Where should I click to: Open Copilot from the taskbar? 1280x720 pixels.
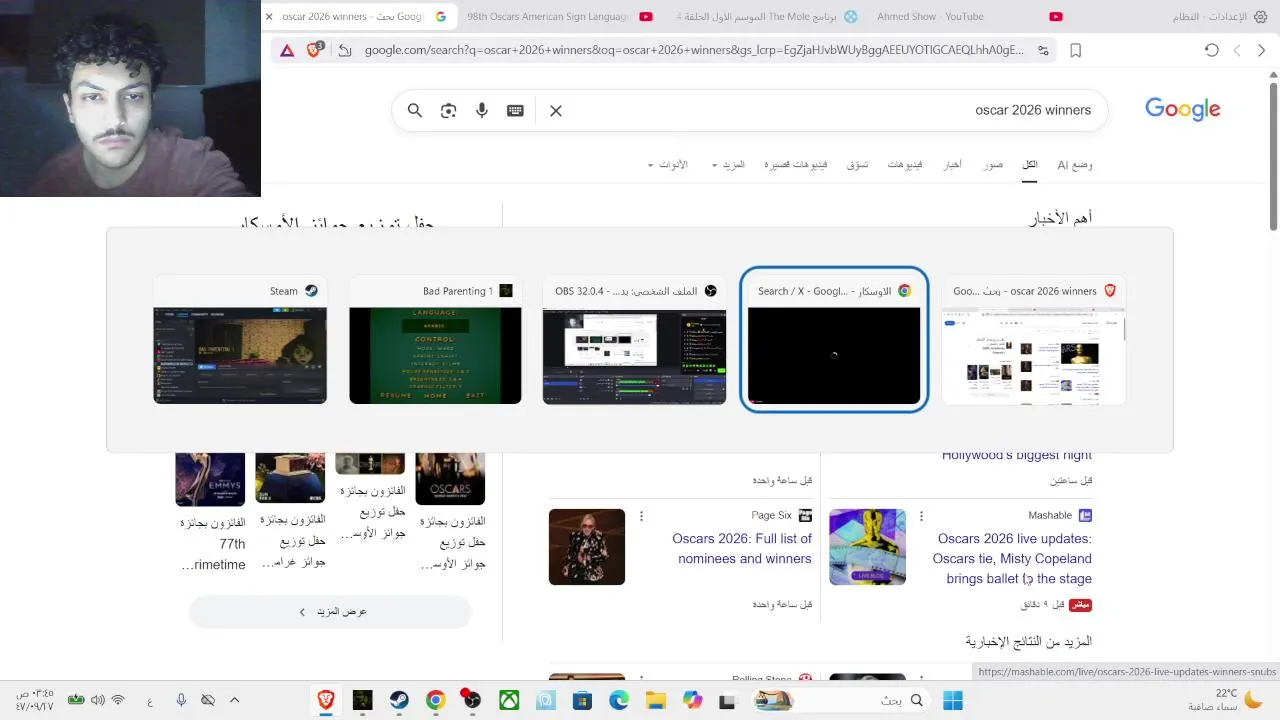pyautogui.click(x=692, y=701)
